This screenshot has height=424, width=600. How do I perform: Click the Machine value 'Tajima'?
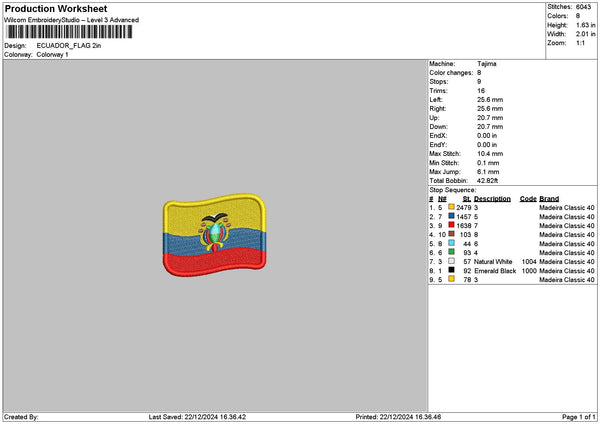click(x=487, y=64)
